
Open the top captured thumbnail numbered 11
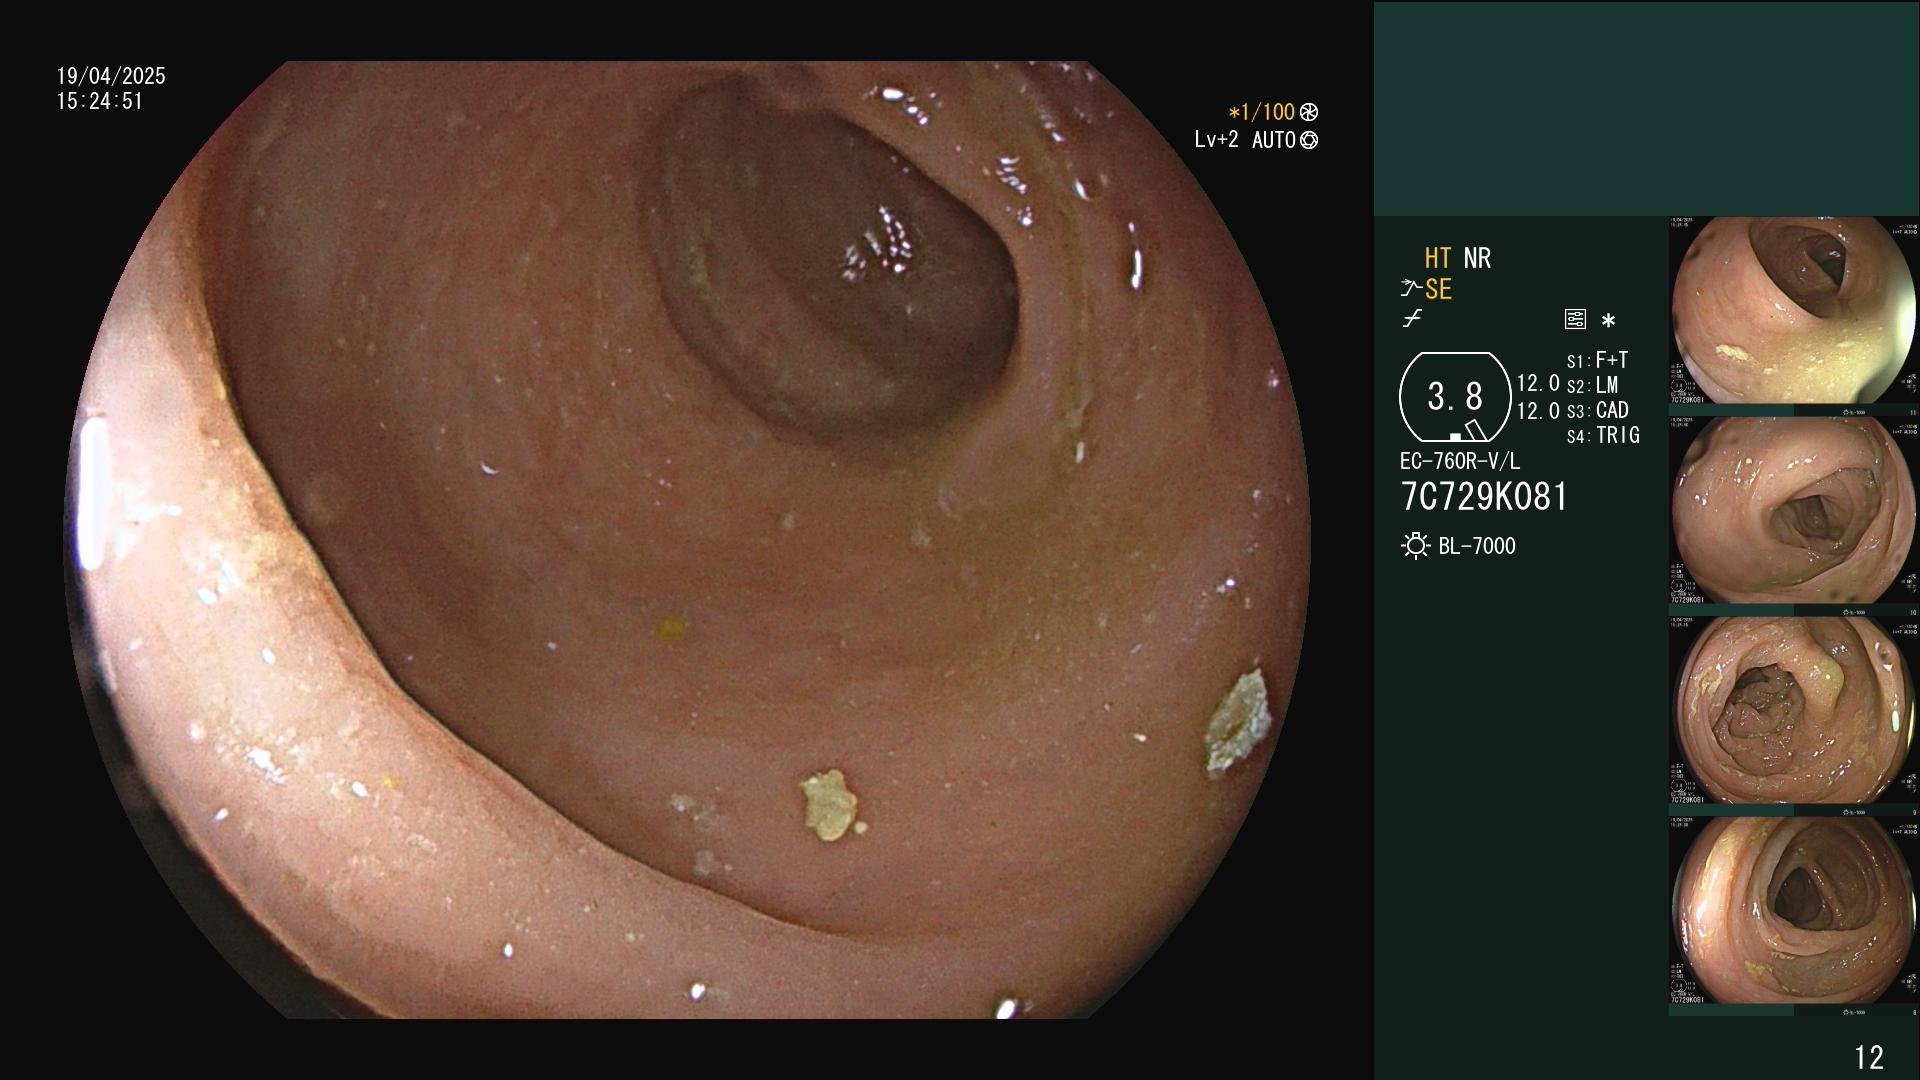pyautogui.click(x=1794, y=311)
